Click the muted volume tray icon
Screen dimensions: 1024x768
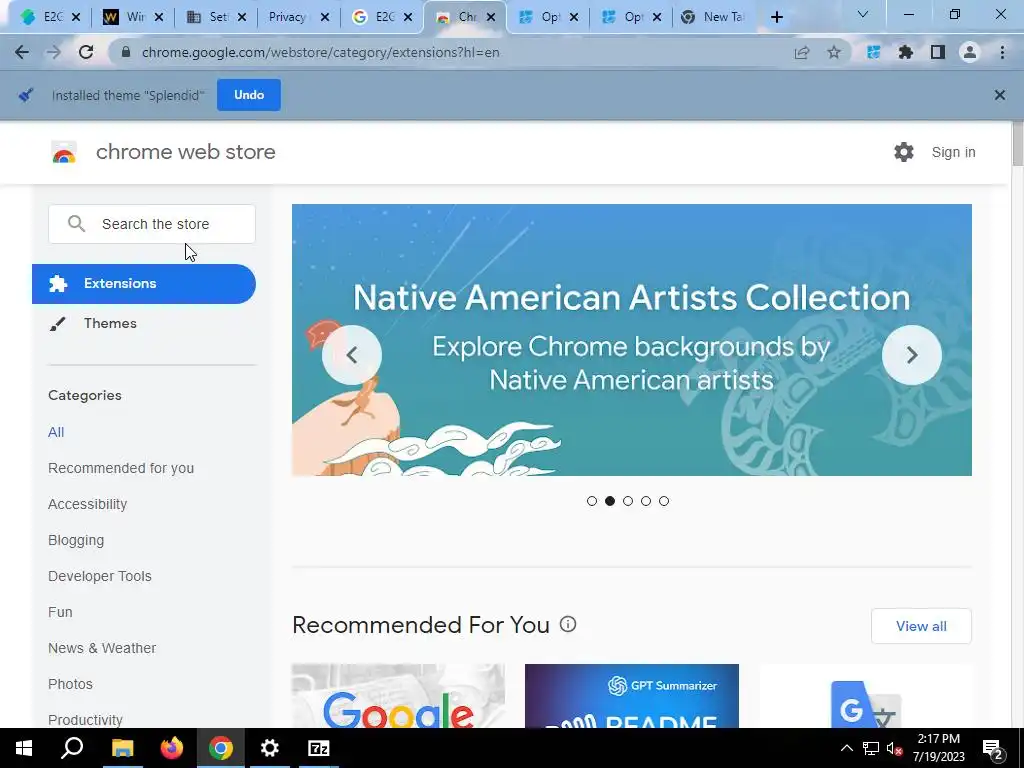894,748
